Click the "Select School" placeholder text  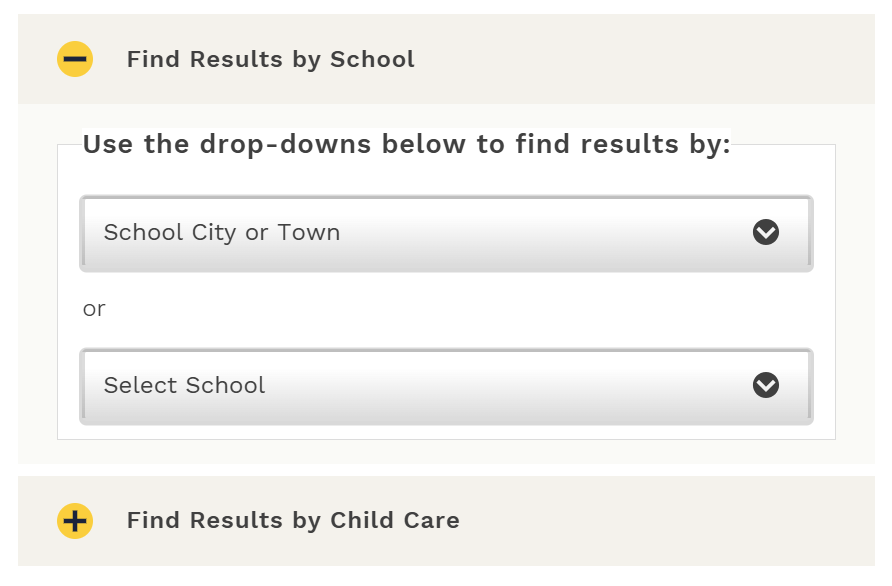coord(185,386)
